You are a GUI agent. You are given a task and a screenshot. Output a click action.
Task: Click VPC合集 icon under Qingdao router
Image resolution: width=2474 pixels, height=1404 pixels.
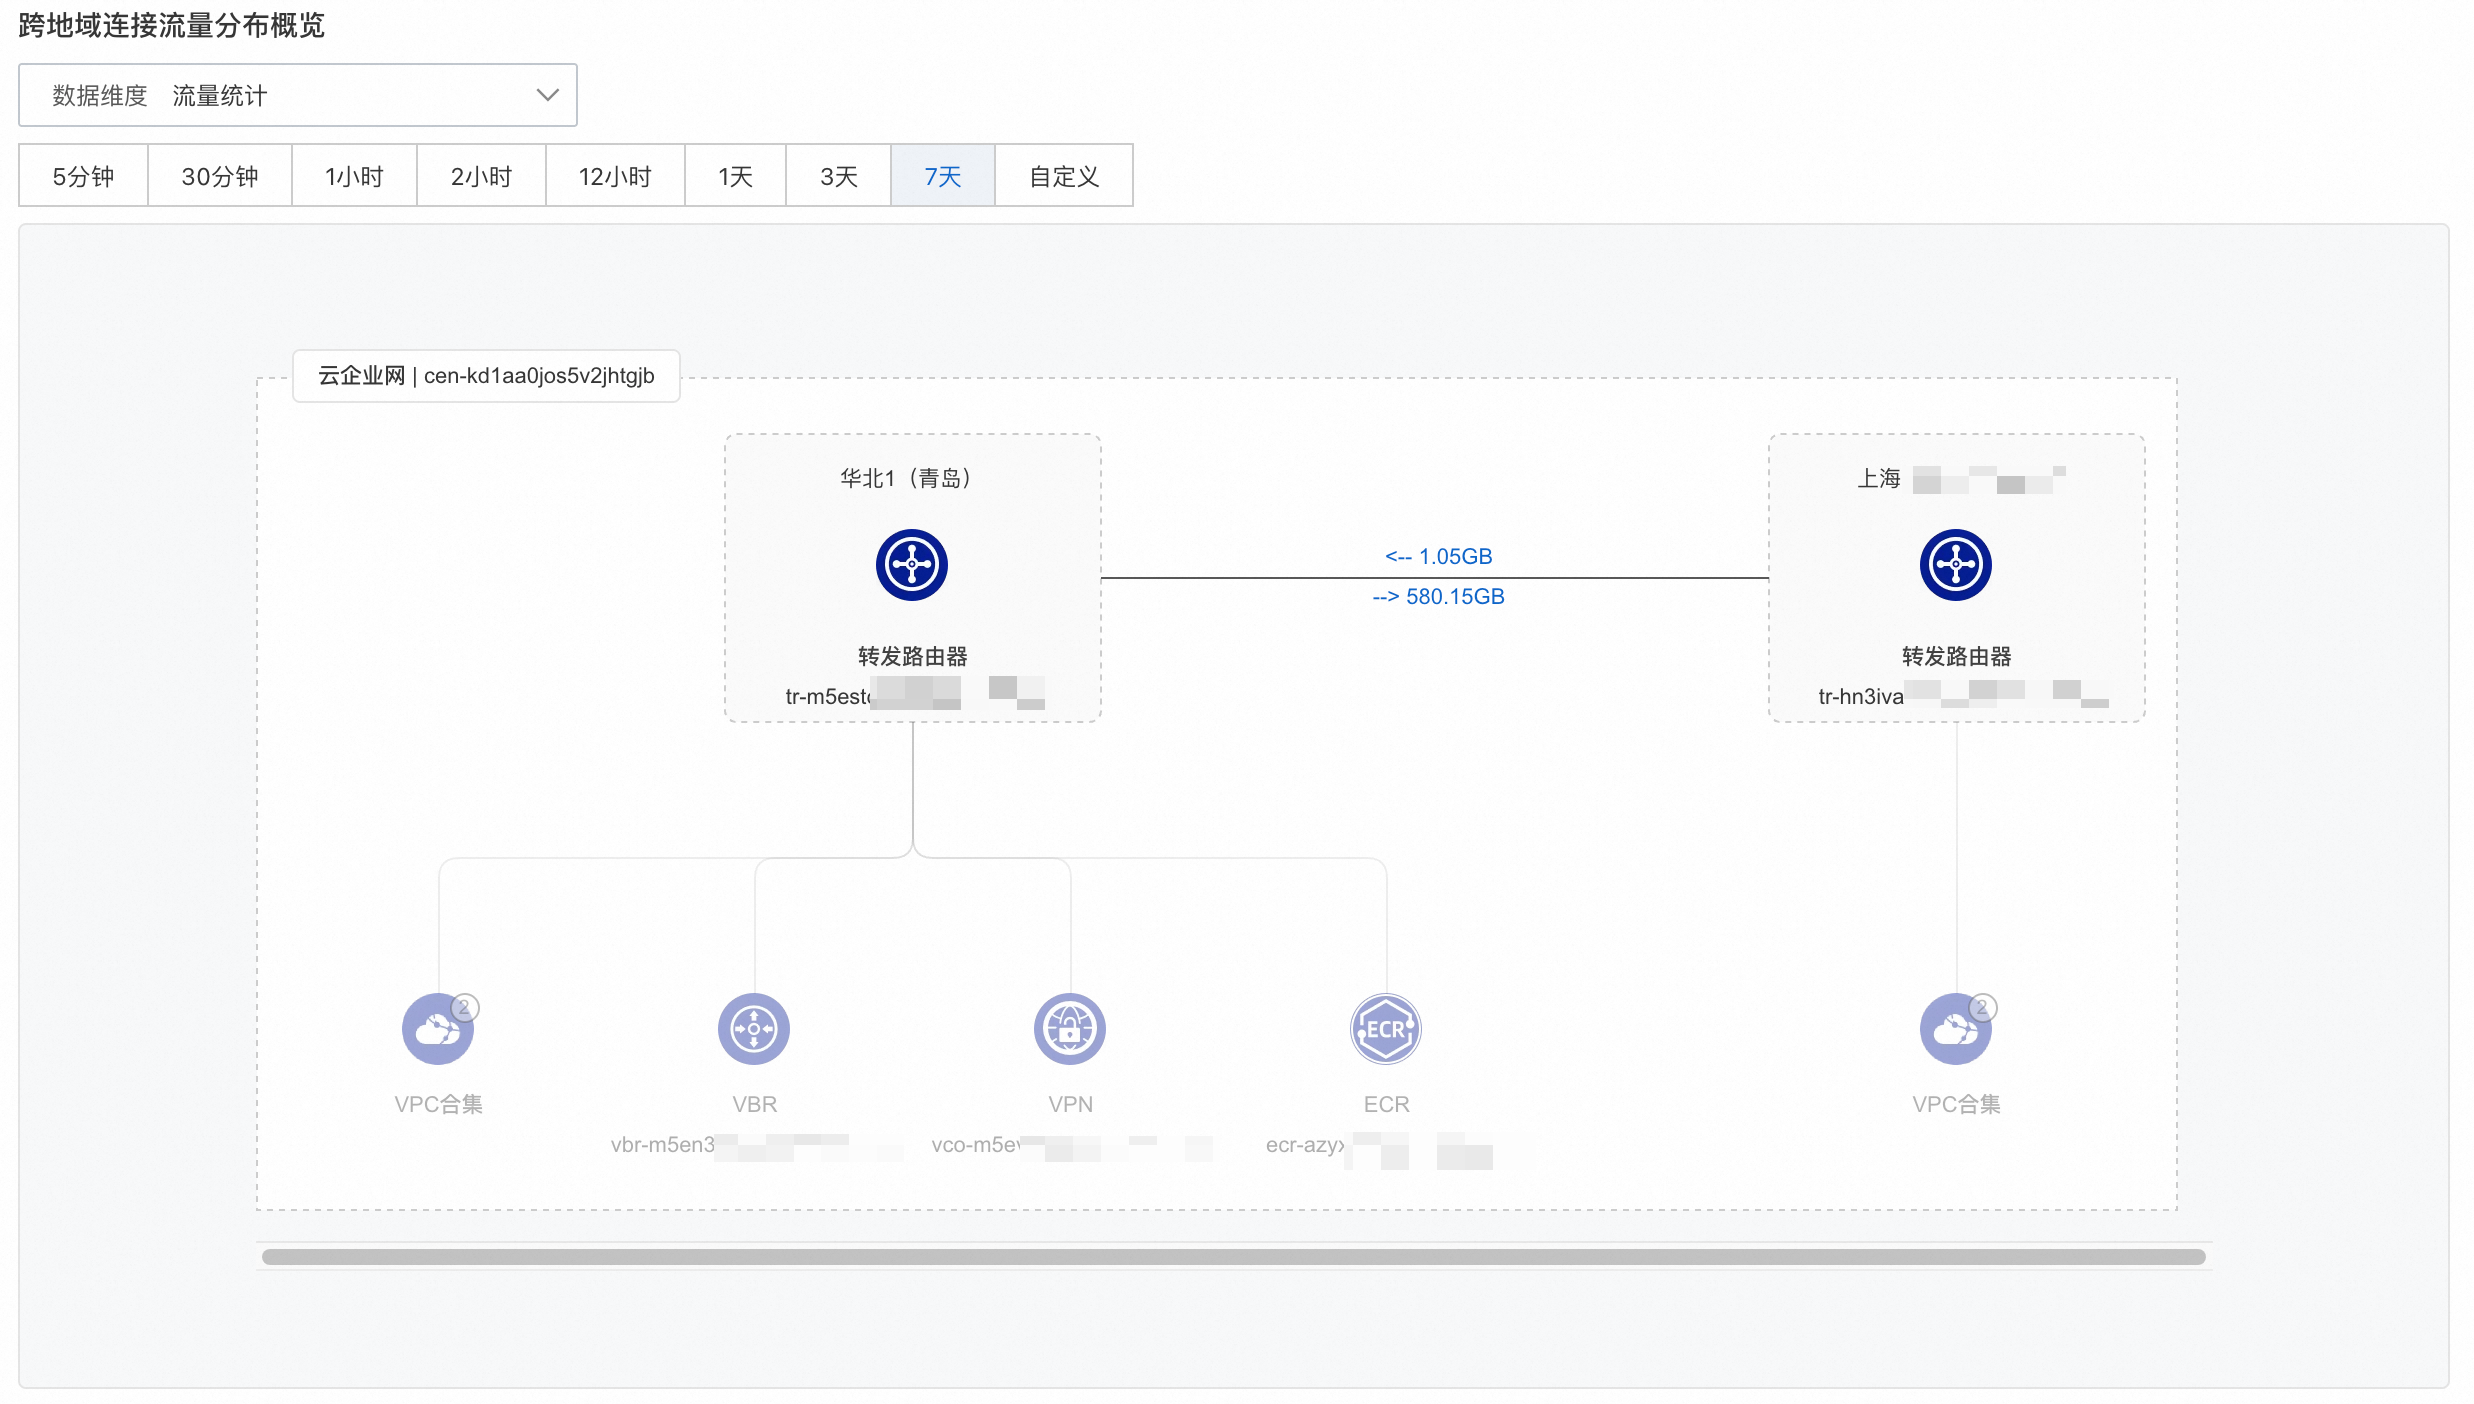click(x=436, y=1031)
